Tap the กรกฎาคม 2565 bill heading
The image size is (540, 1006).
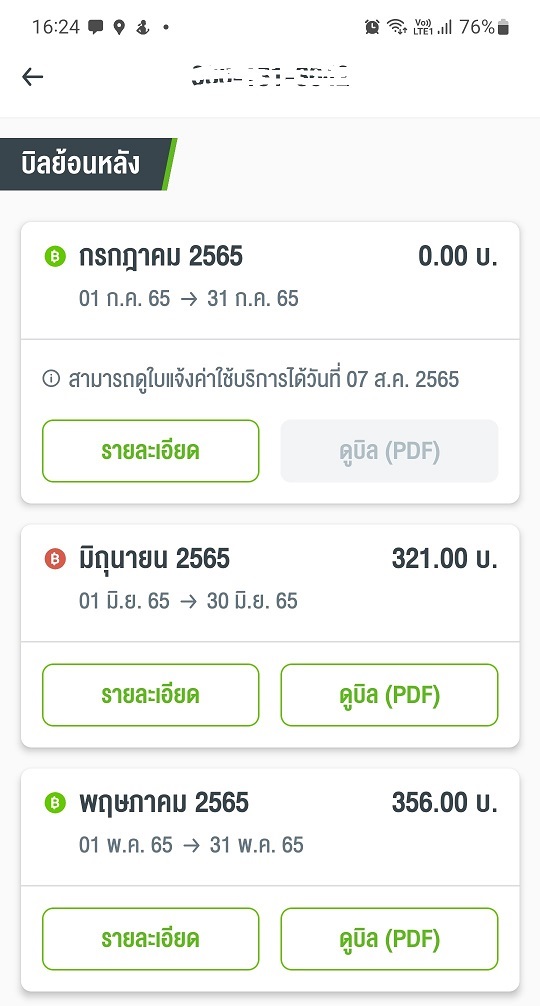point(161,257)
